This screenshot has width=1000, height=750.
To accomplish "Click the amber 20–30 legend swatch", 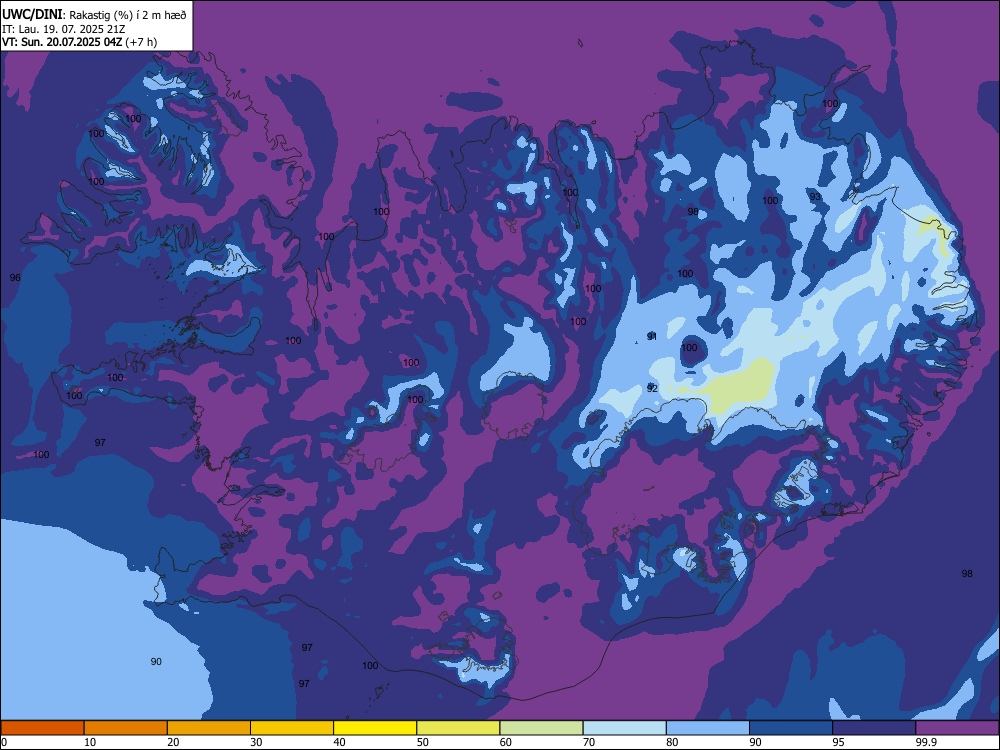I will (x=209, y=728).
